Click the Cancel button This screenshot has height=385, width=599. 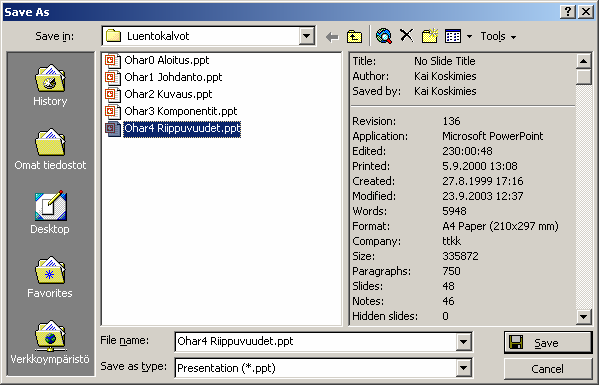point(548,369)
